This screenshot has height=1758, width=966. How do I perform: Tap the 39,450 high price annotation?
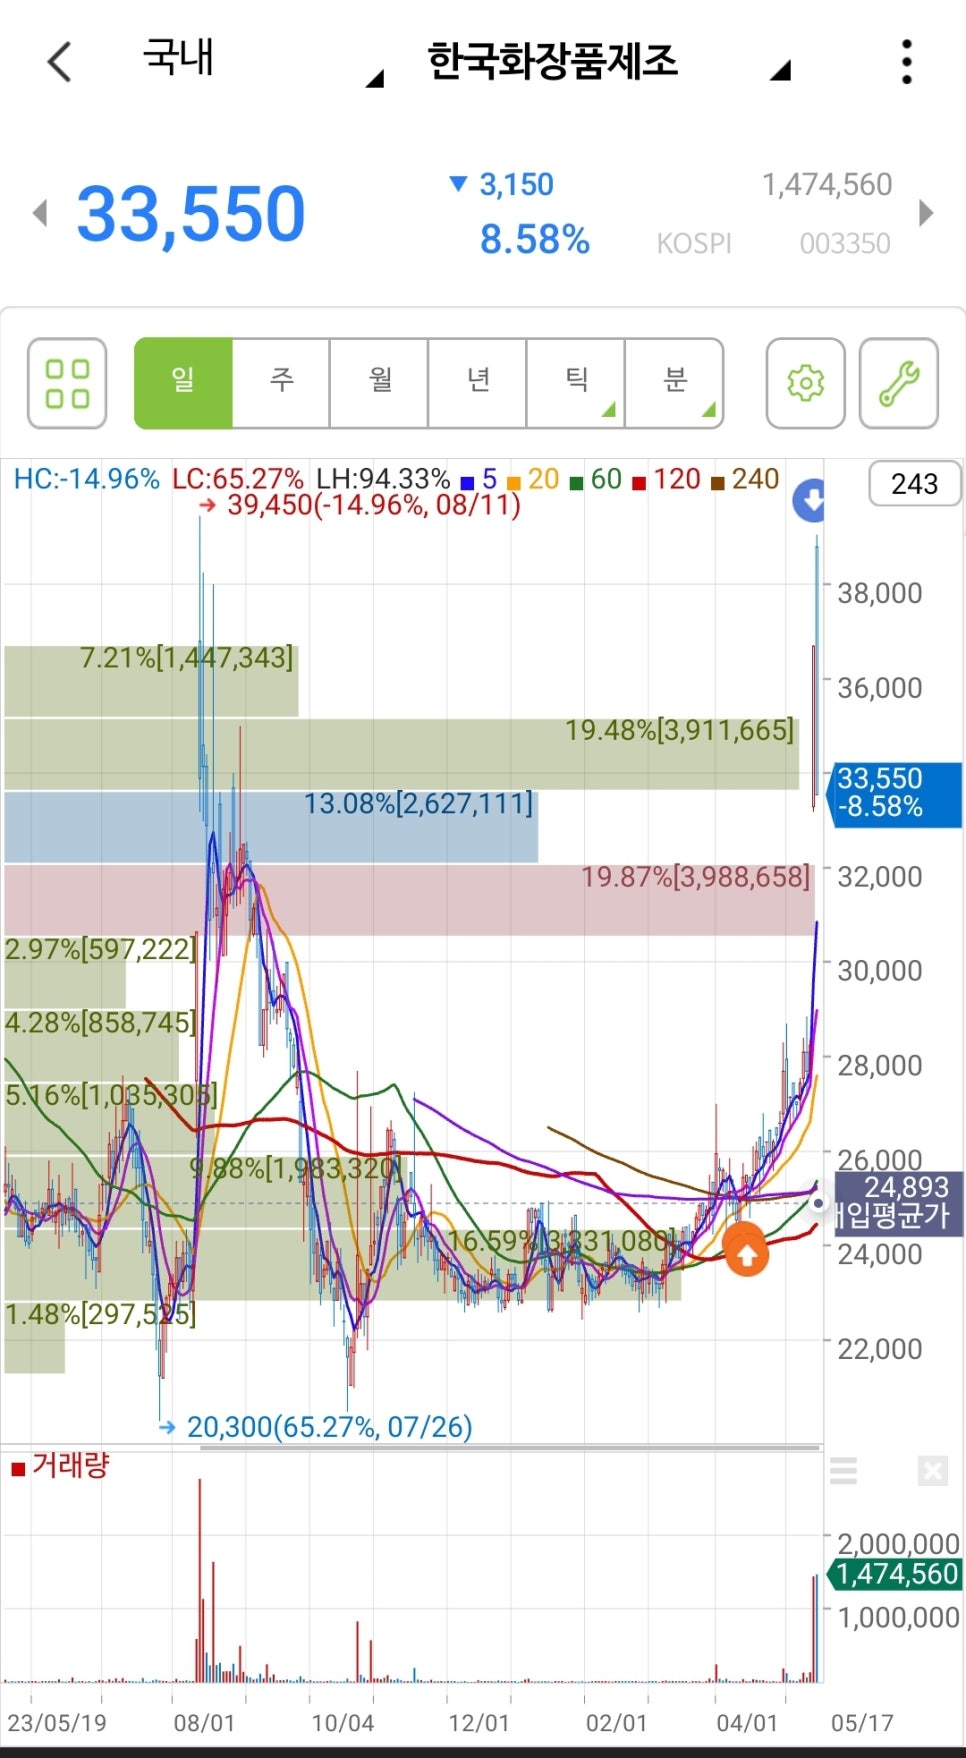pyautogui.click(x=374, y=505)
